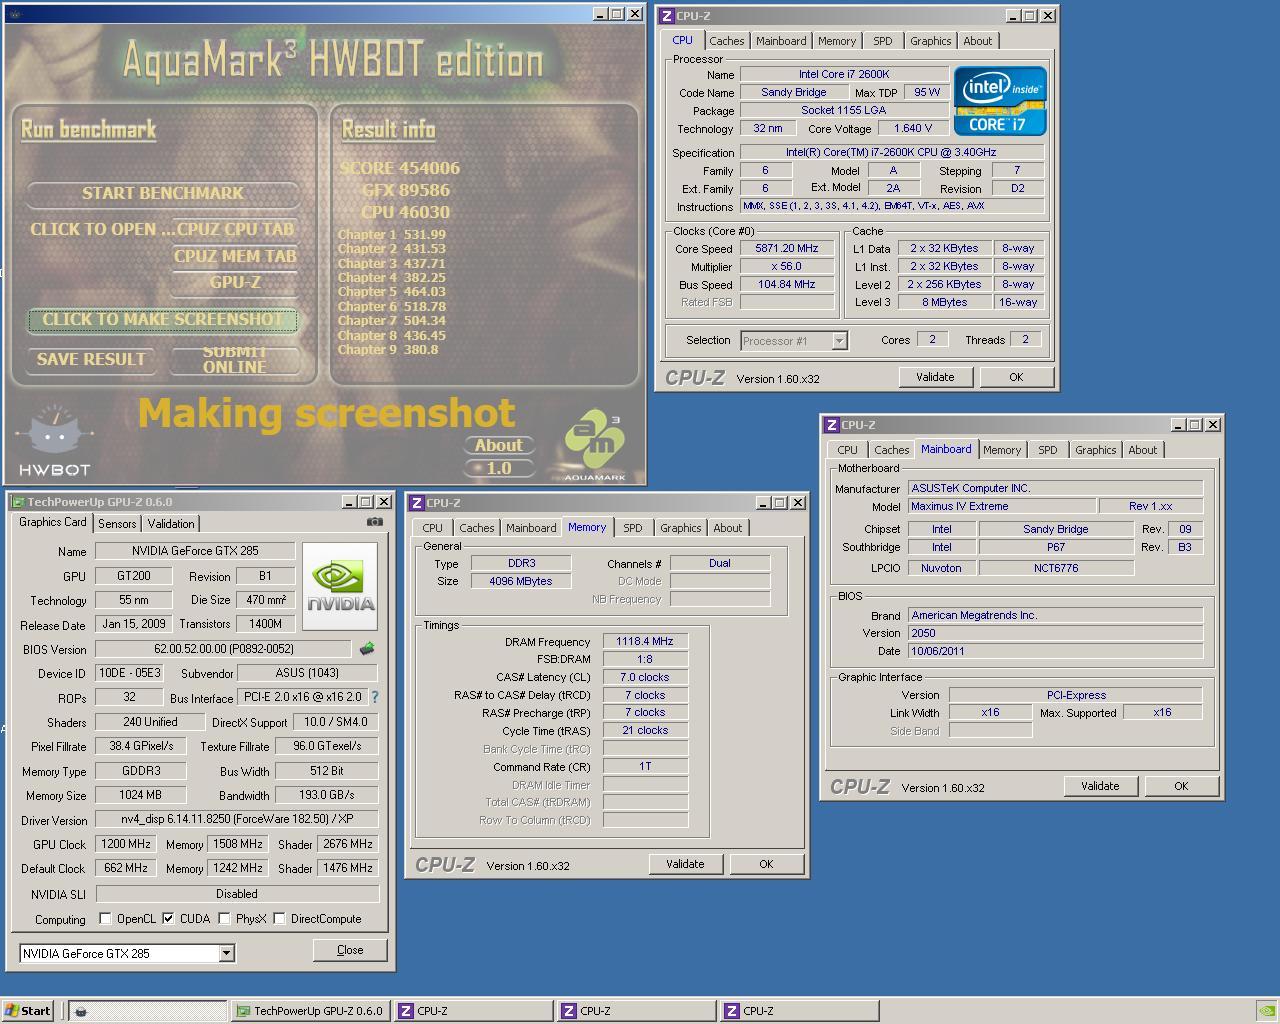Open Caches tab in CPU-Z CPU window

pos(726,41)
